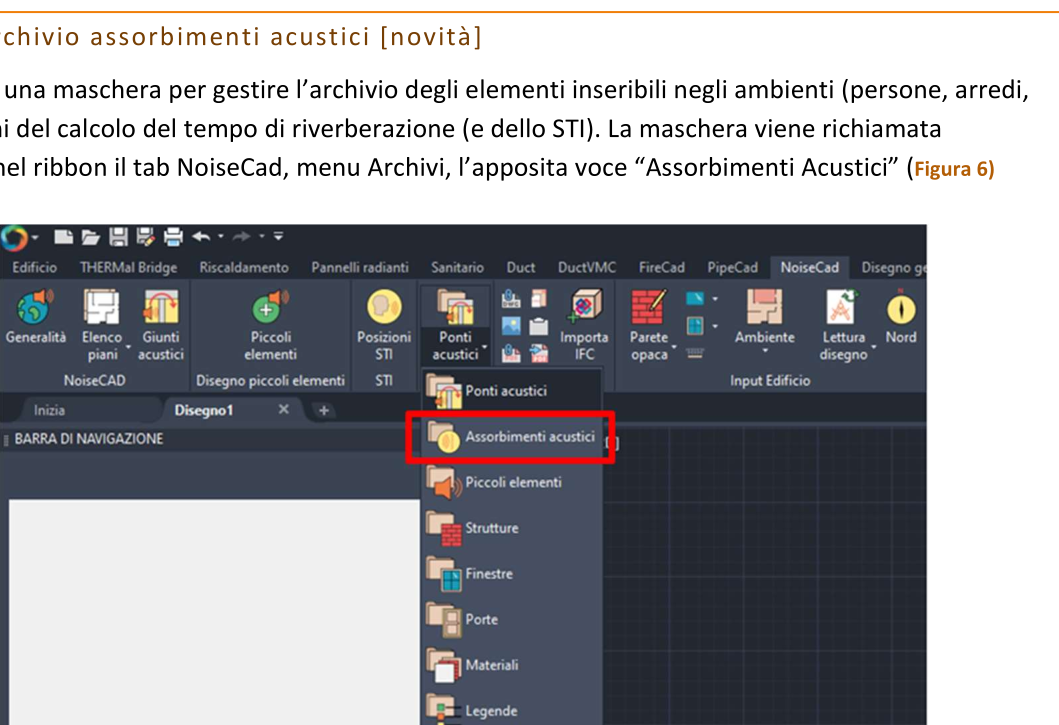
Task: Click the Importa IFC icon
Action: (584, 307)
